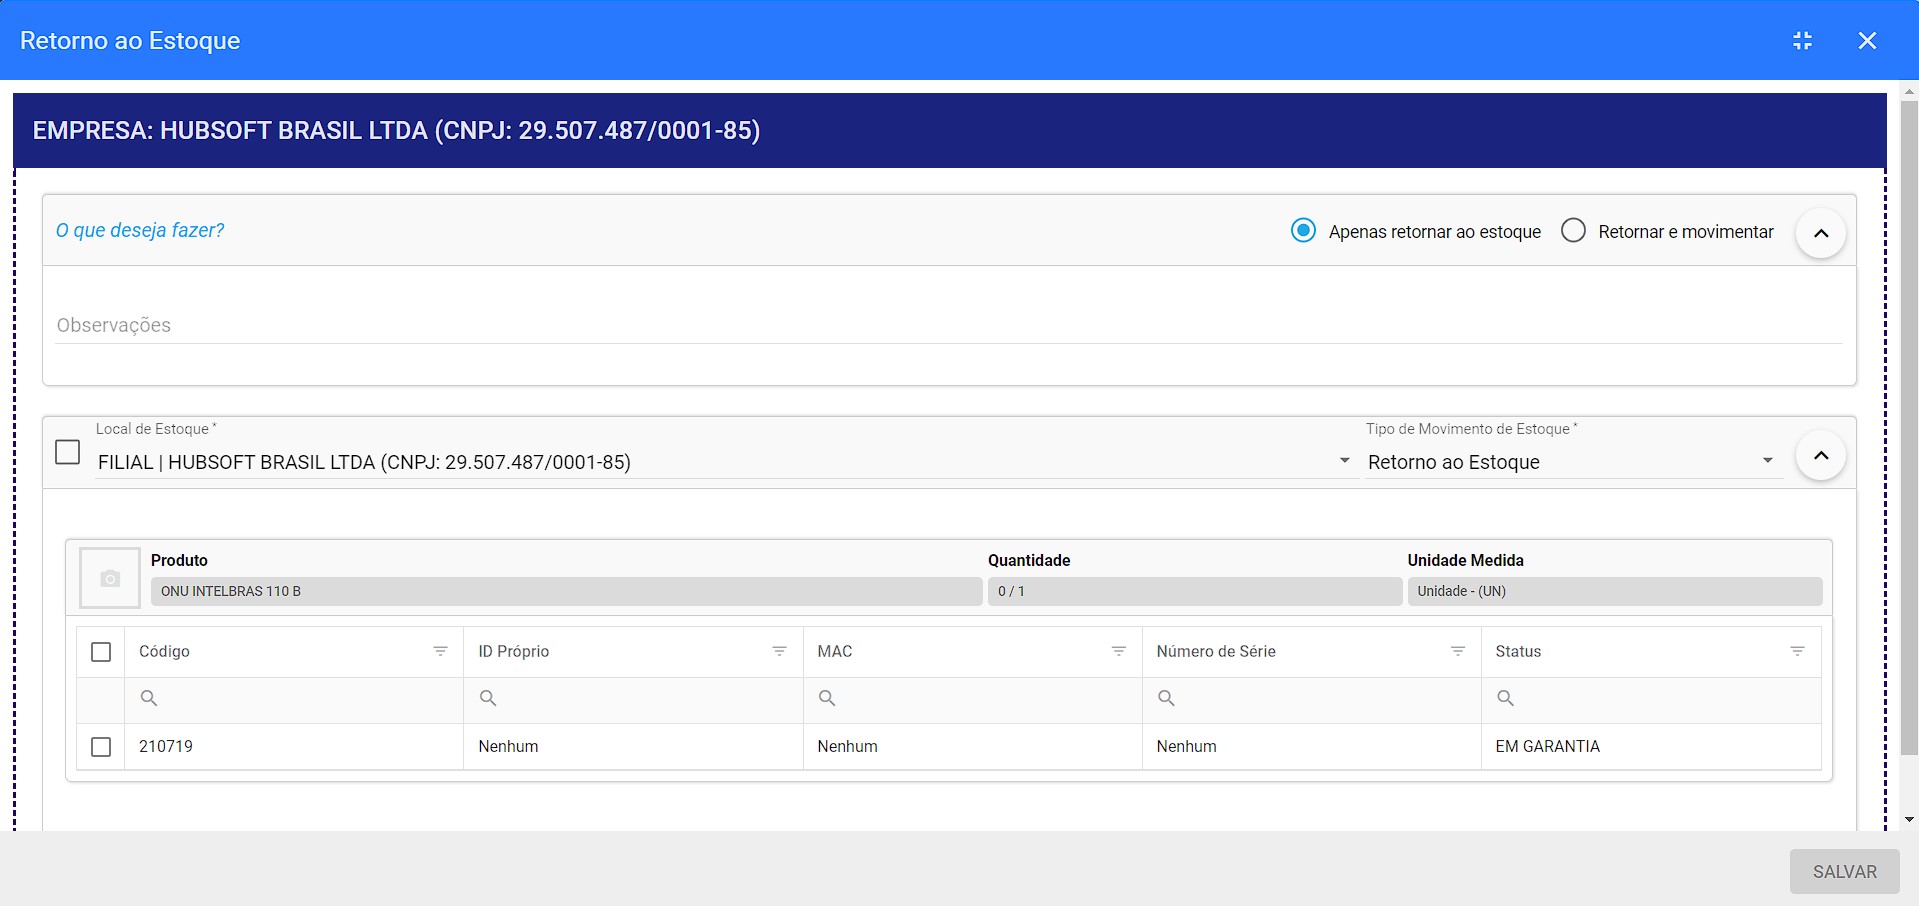Click the scrollbar down arrow
This screenshot has width=1919, height=906.
pyautogui.click(x=1909, y=819)
